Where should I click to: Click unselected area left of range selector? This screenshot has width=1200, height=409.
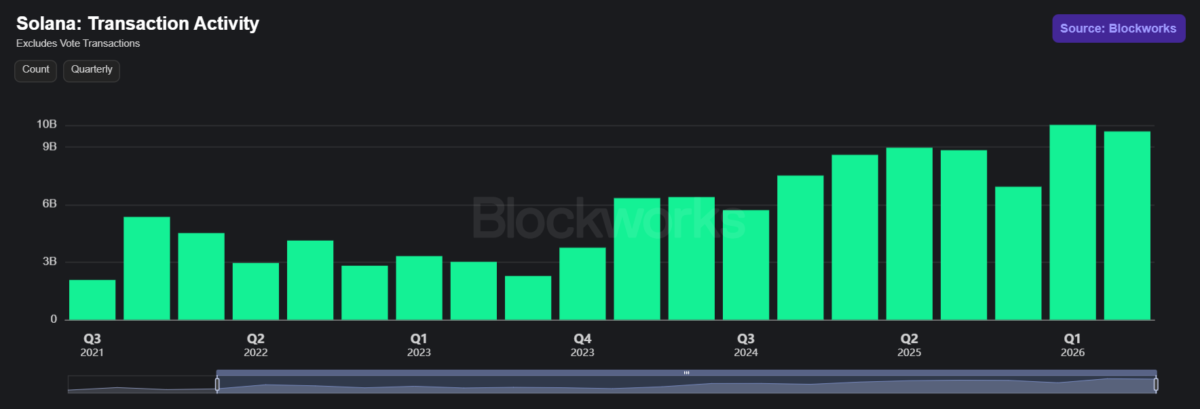142,384
